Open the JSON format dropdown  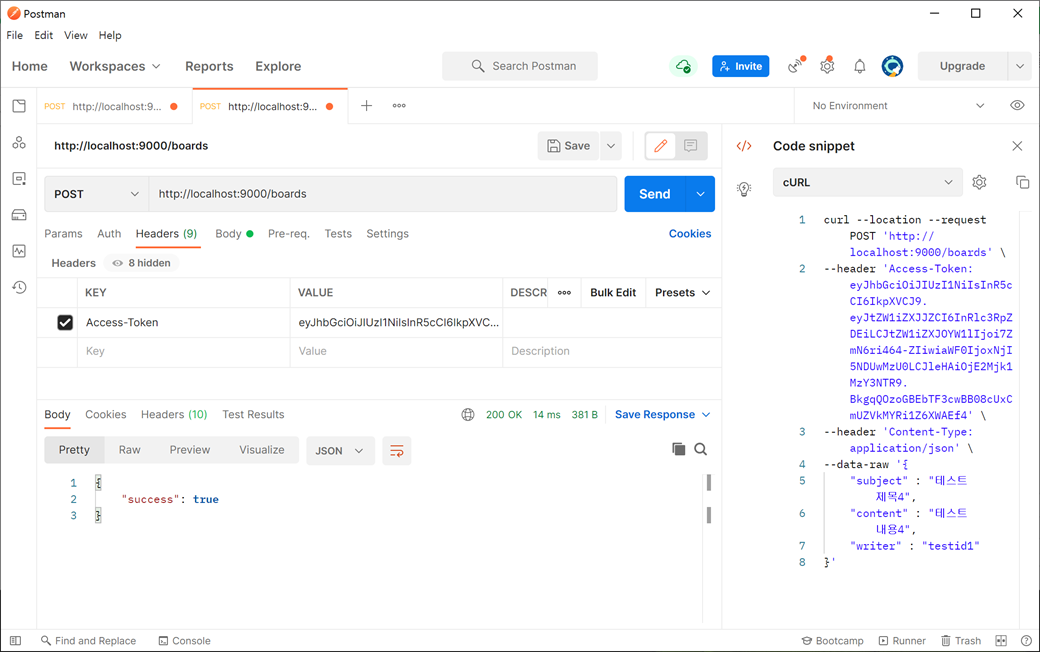[340, 451]
